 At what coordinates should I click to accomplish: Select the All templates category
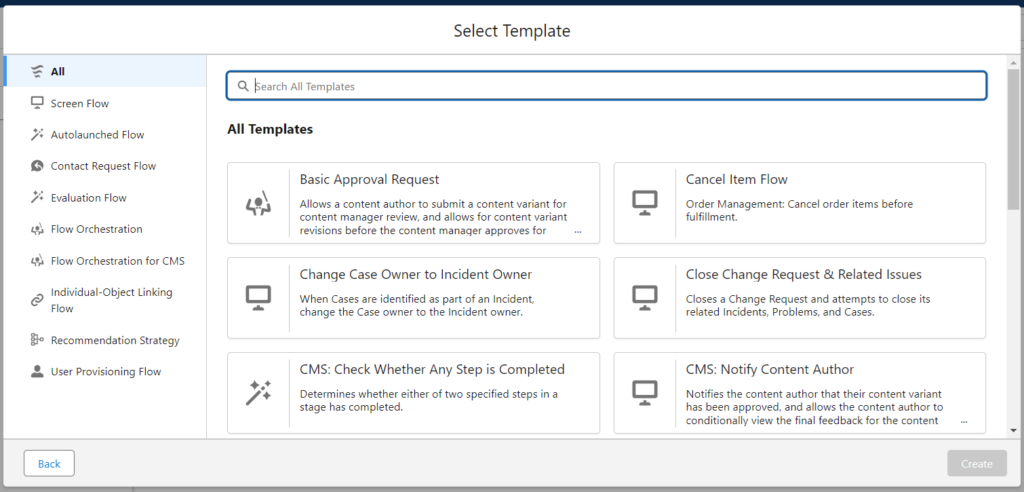104,71
